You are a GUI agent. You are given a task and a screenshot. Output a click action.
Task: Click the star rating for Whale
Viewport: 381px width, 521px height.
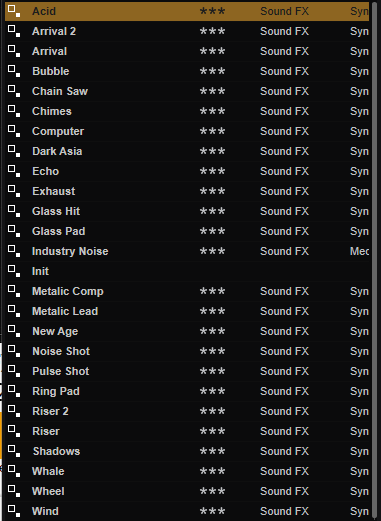coord(212,471)
